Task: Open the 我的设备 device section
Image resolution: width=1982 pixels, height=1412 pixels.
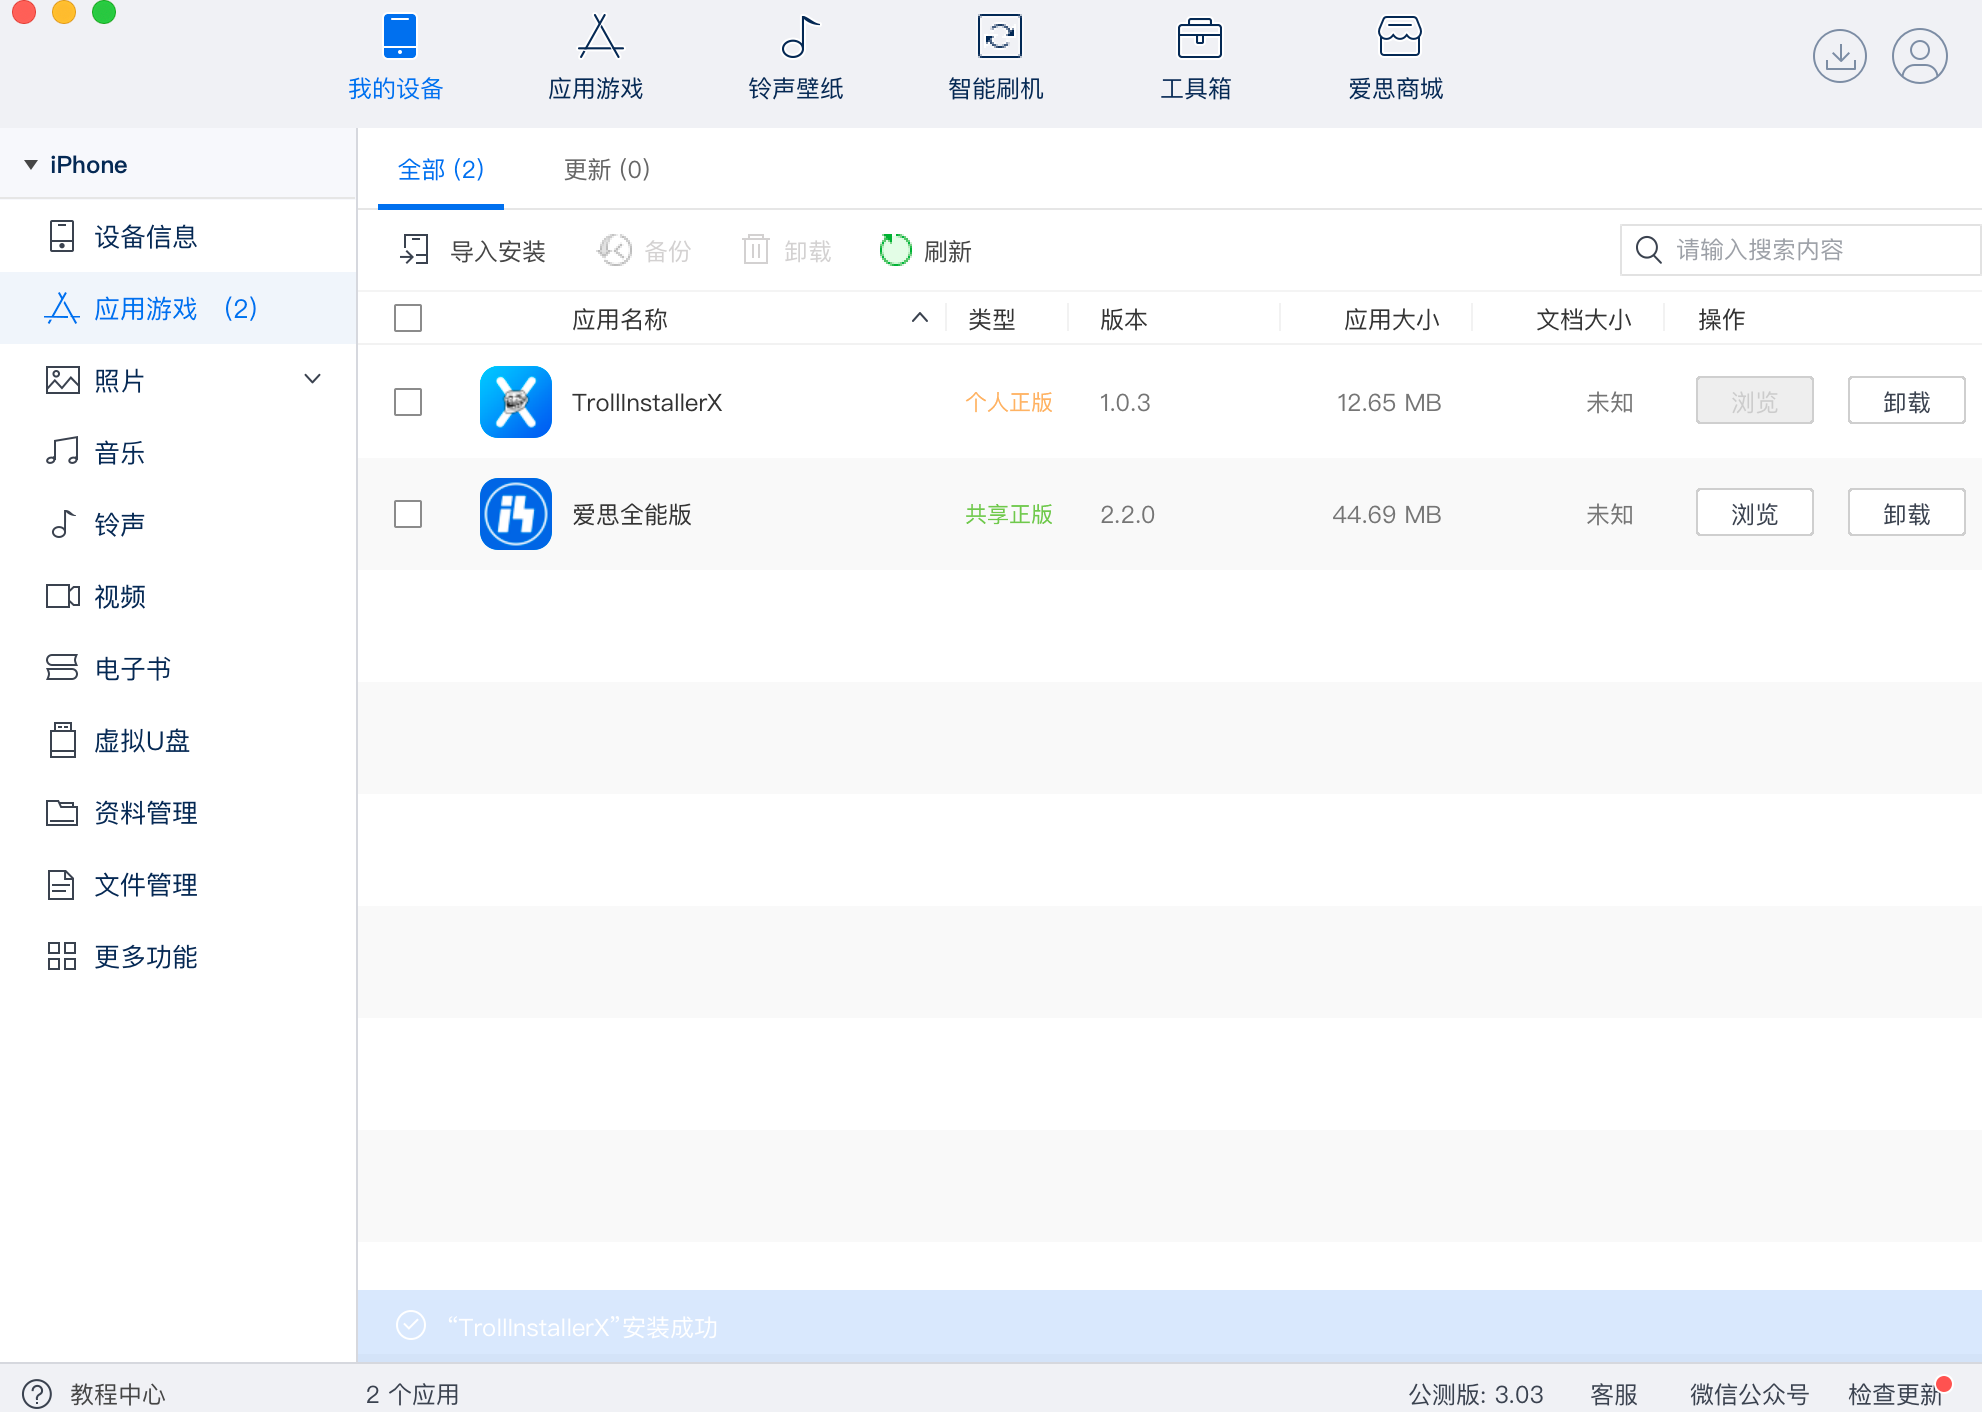Action: coord(396,57)
